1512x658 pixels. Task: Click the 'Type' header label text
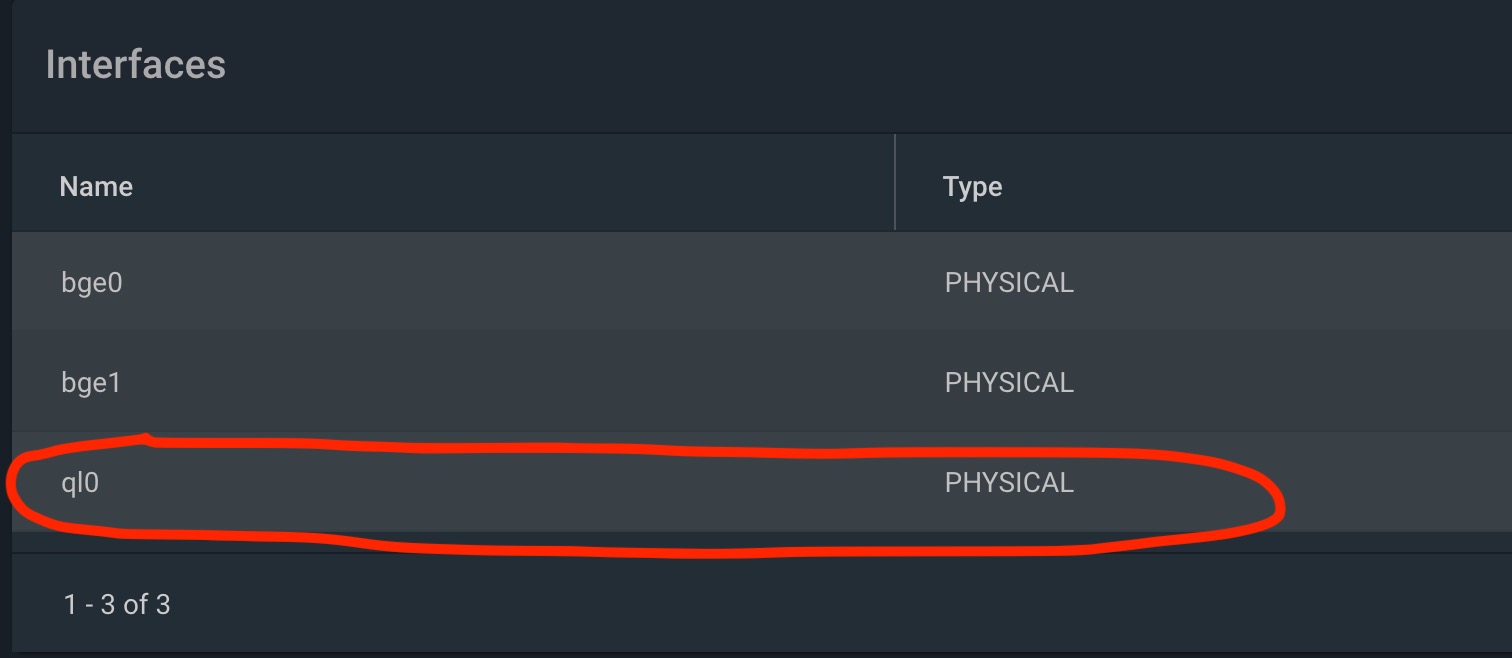tap(972, 186)
